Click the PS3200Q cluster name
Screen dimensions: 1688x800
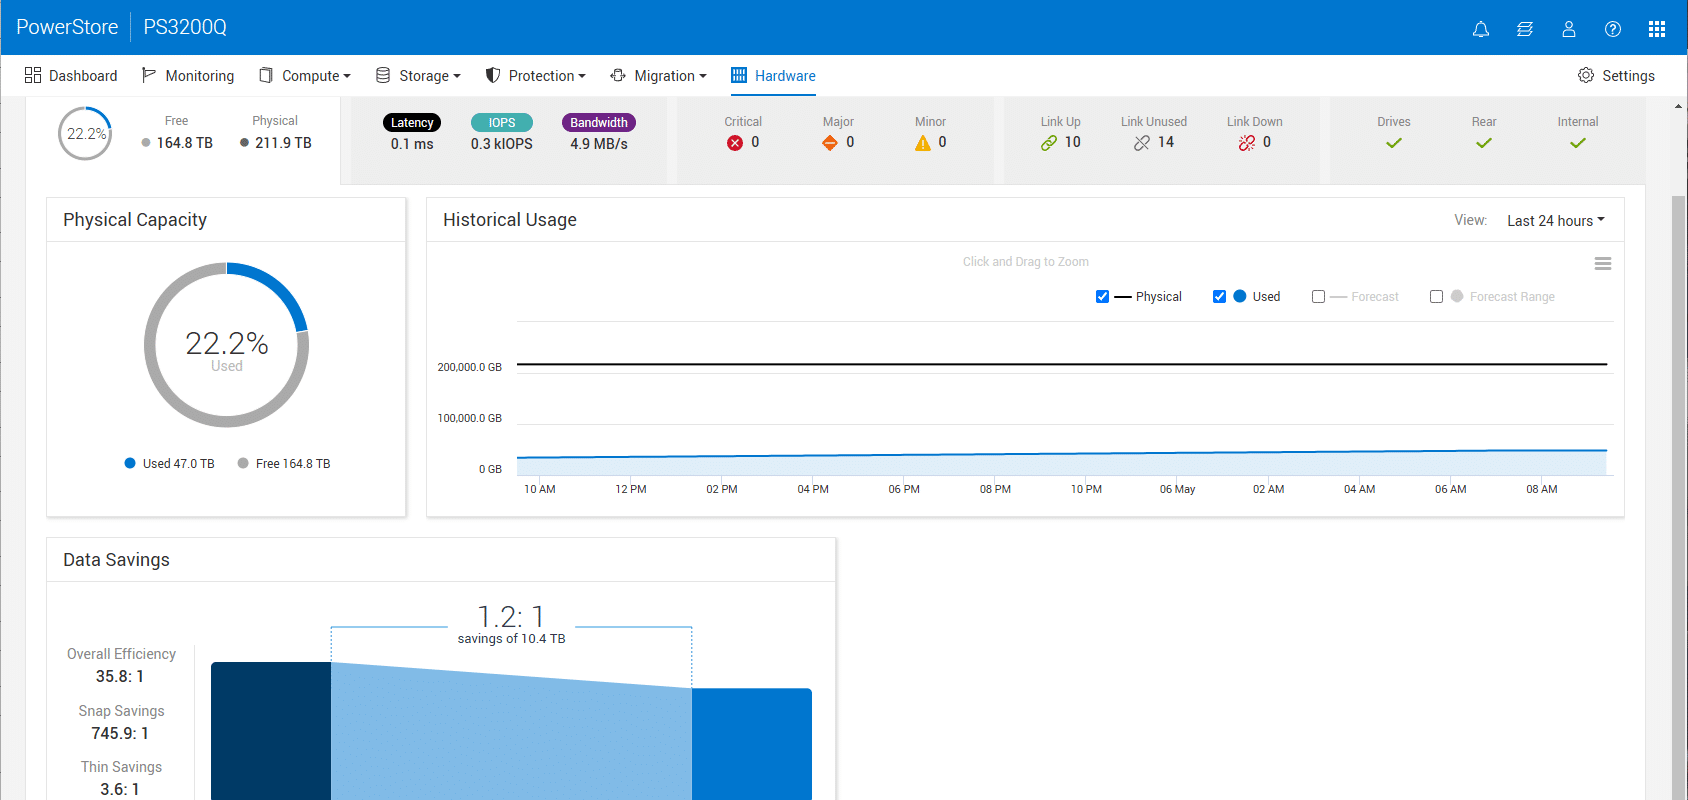pos(185,27)
